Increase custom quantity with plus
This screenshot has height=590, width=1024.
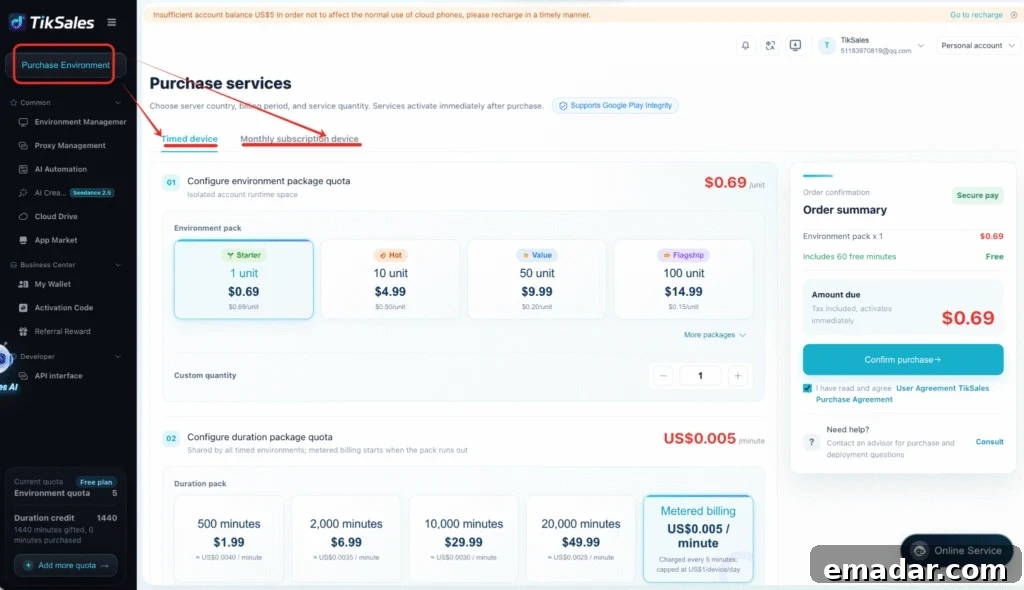(x=737, y=376)
